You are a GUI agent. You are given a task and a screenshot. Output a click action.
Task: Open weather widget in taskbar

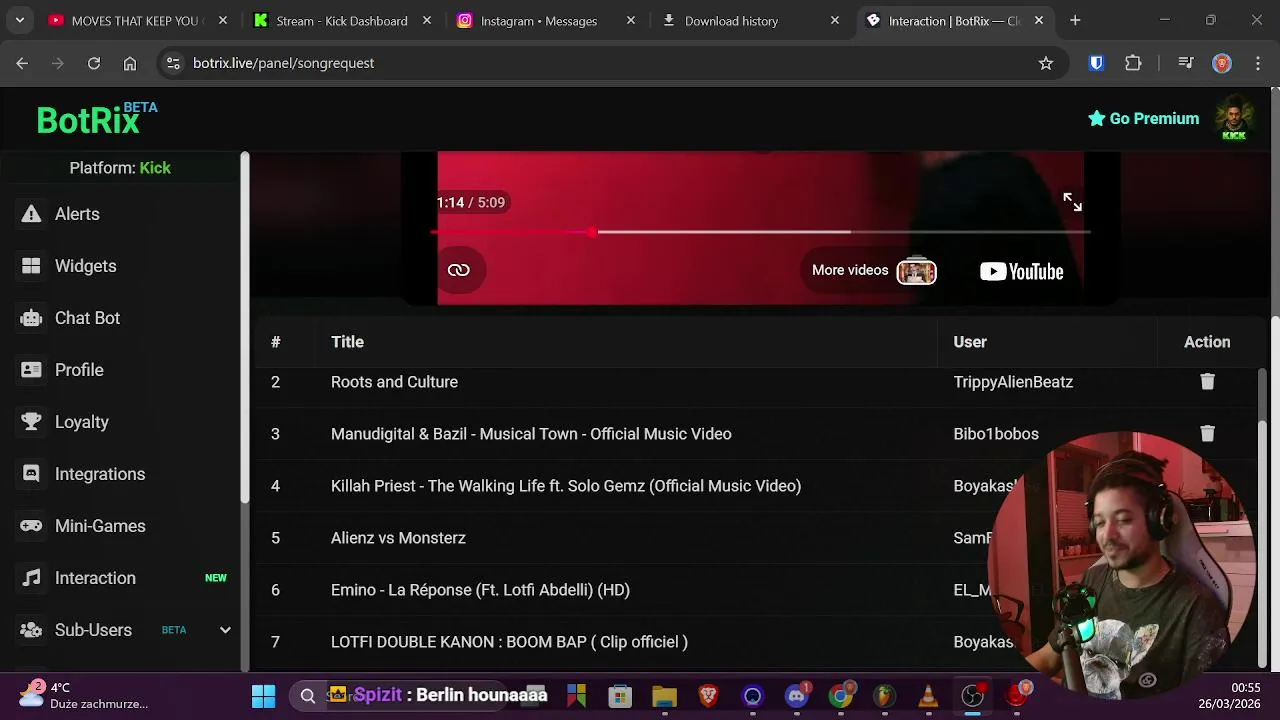84,696
